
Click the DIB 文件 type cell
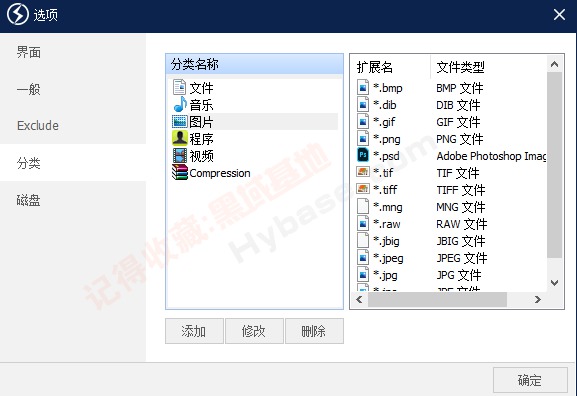(x=458, y=105)
